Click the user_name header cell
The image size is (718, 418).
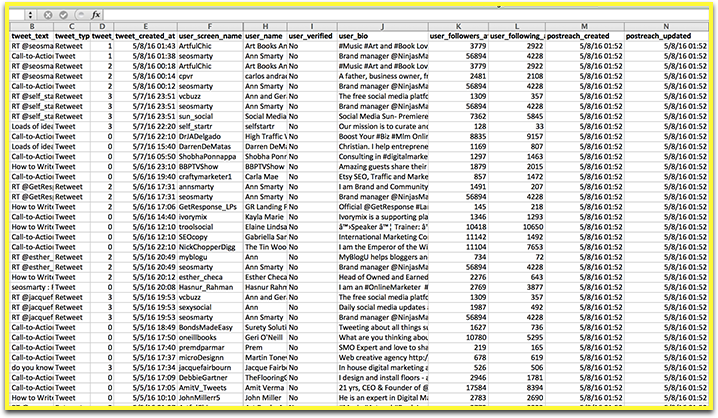click(x=265, y=36)
